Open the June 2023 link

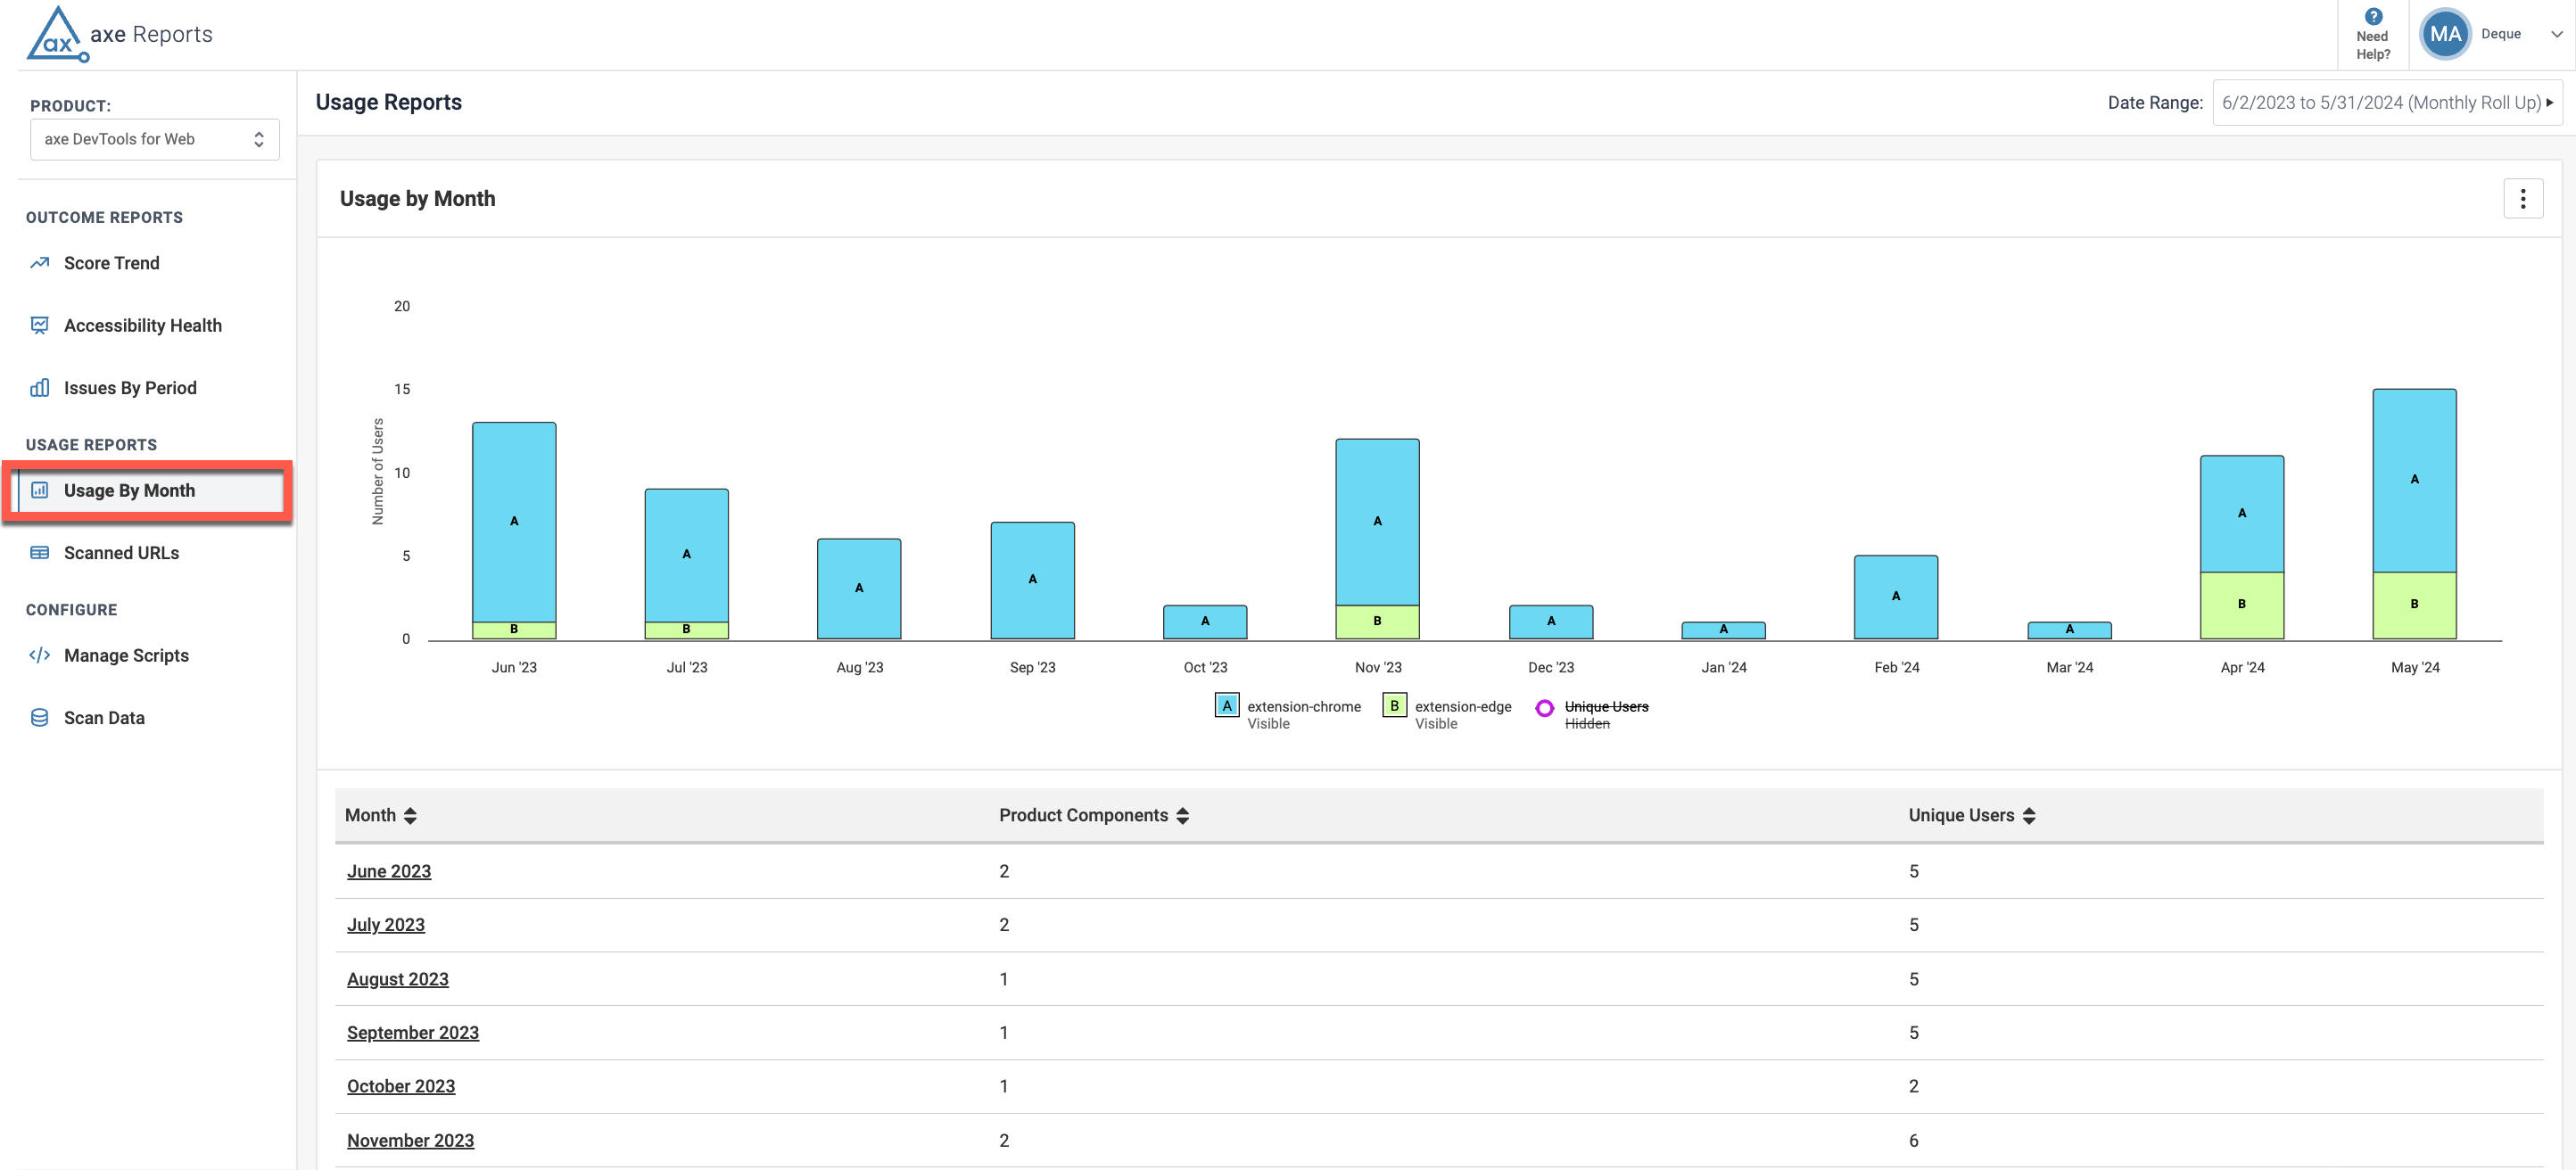389,871
